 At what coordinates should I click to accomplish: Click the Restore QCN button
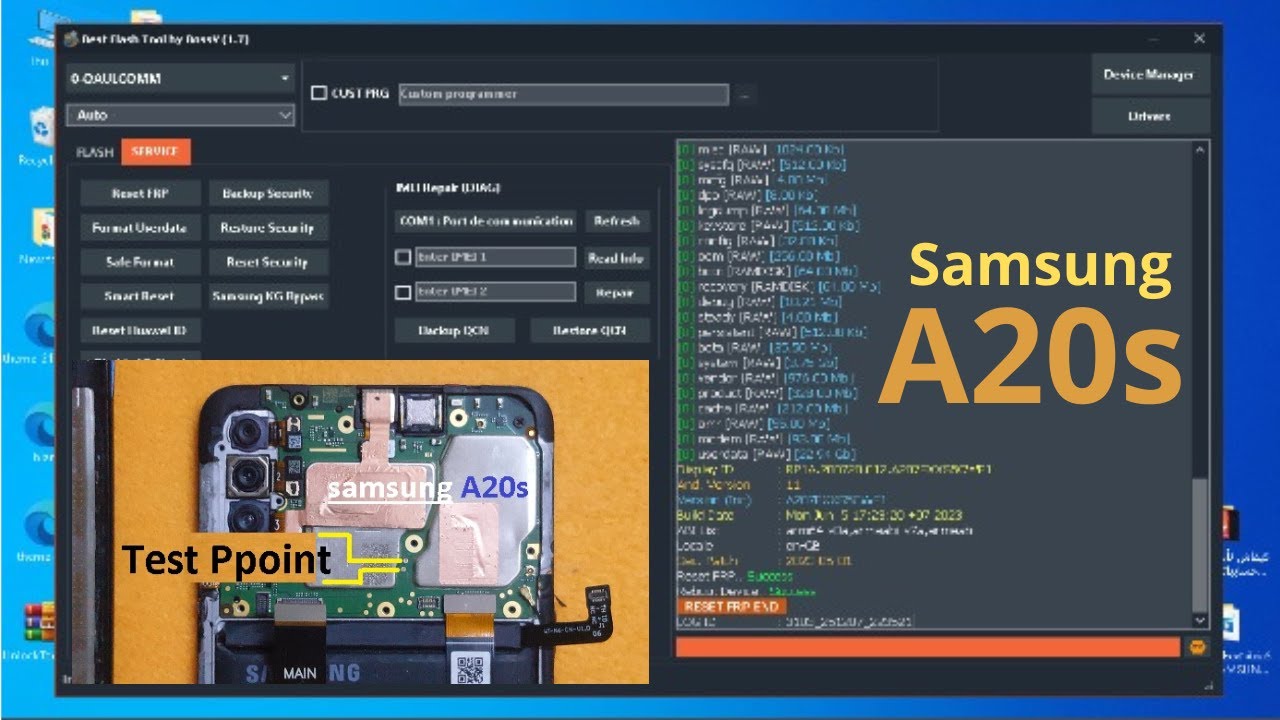590,330
